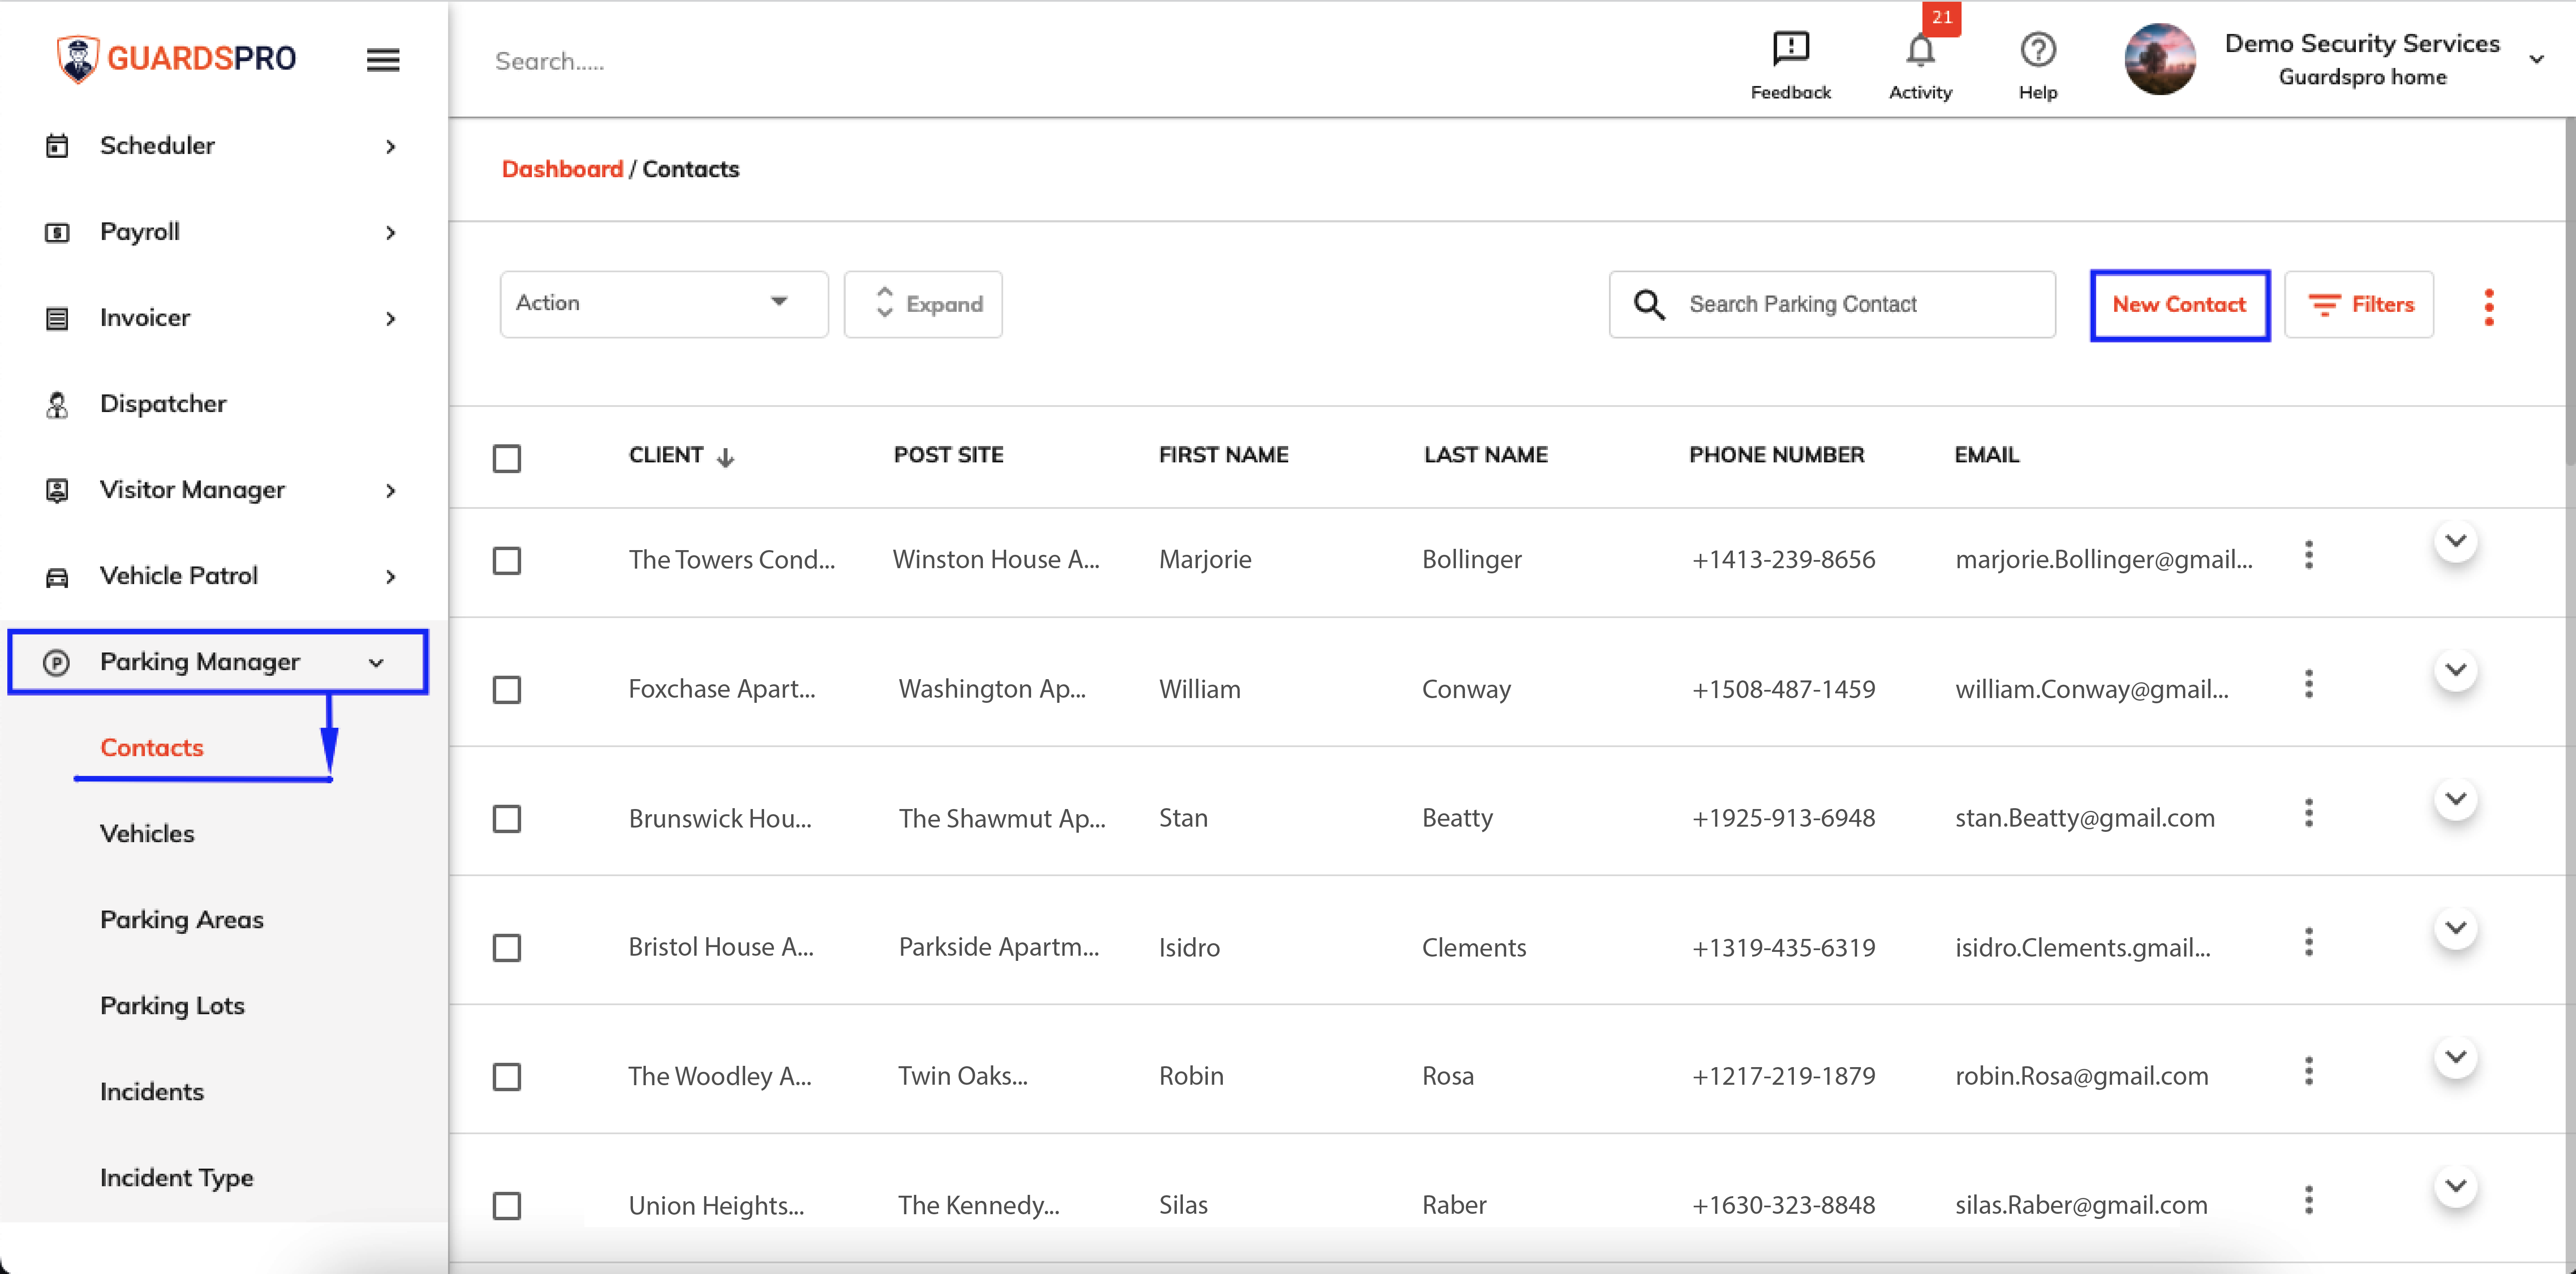Open three-dot menu for Silas Raber

point(2309,1200)
